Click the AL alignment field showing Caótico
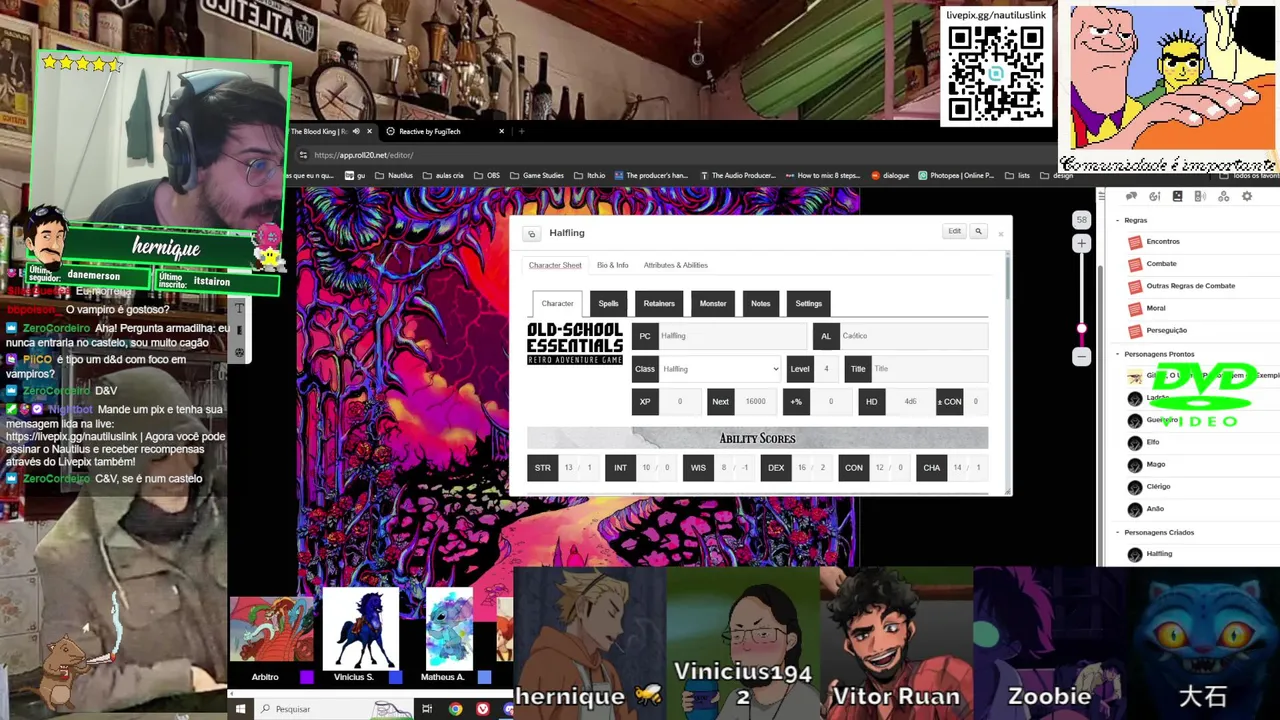The height and width of the screenshot is (720, 1280). [x=913, y=336]
